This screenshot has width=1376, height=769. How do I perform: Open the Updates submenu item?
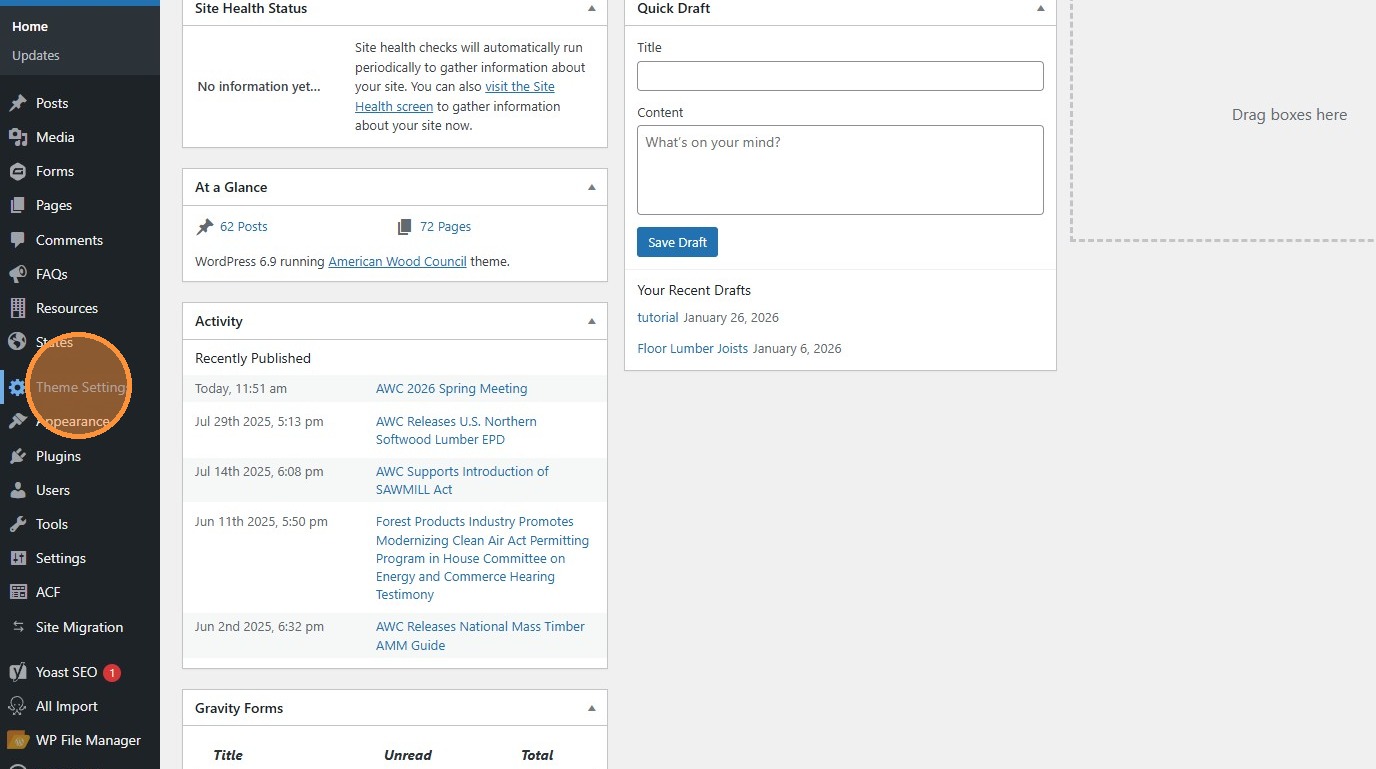point(36,55)
